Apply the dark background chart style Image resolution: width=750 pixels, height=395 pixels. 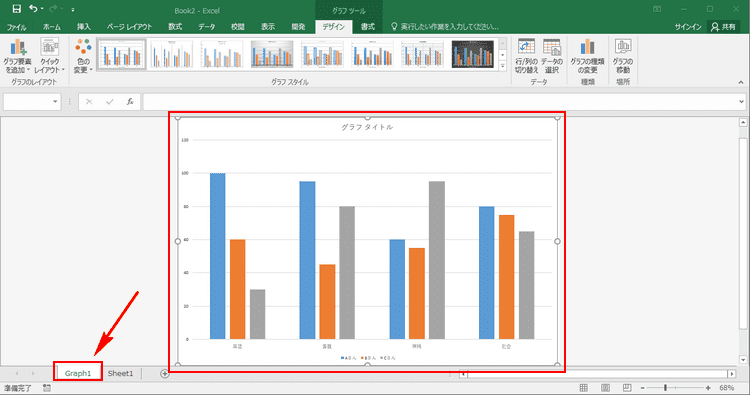tap(473, 55)
